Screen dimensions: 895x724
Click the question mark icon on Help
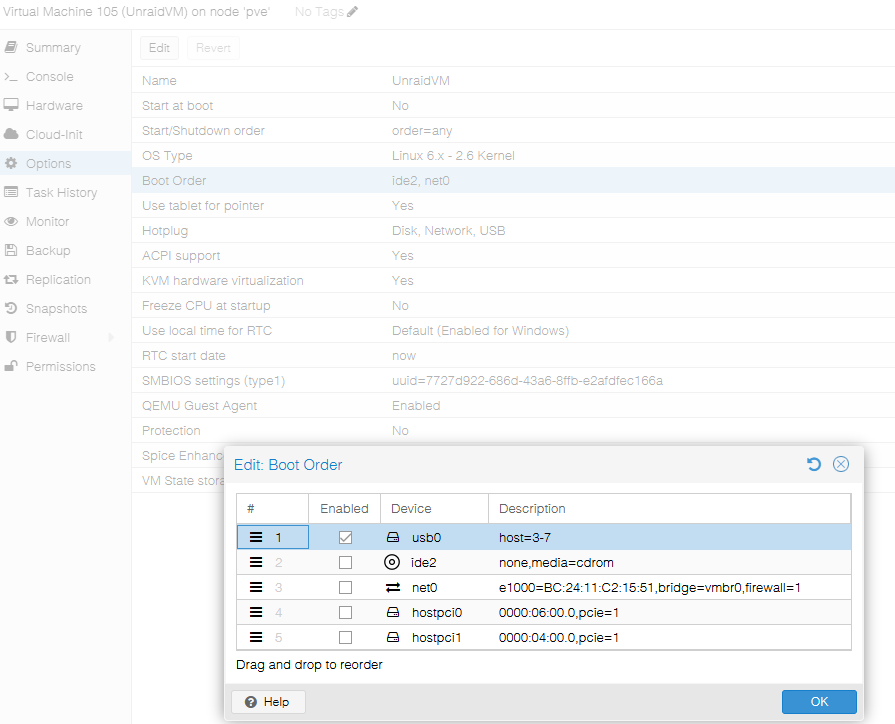point(251,702)
